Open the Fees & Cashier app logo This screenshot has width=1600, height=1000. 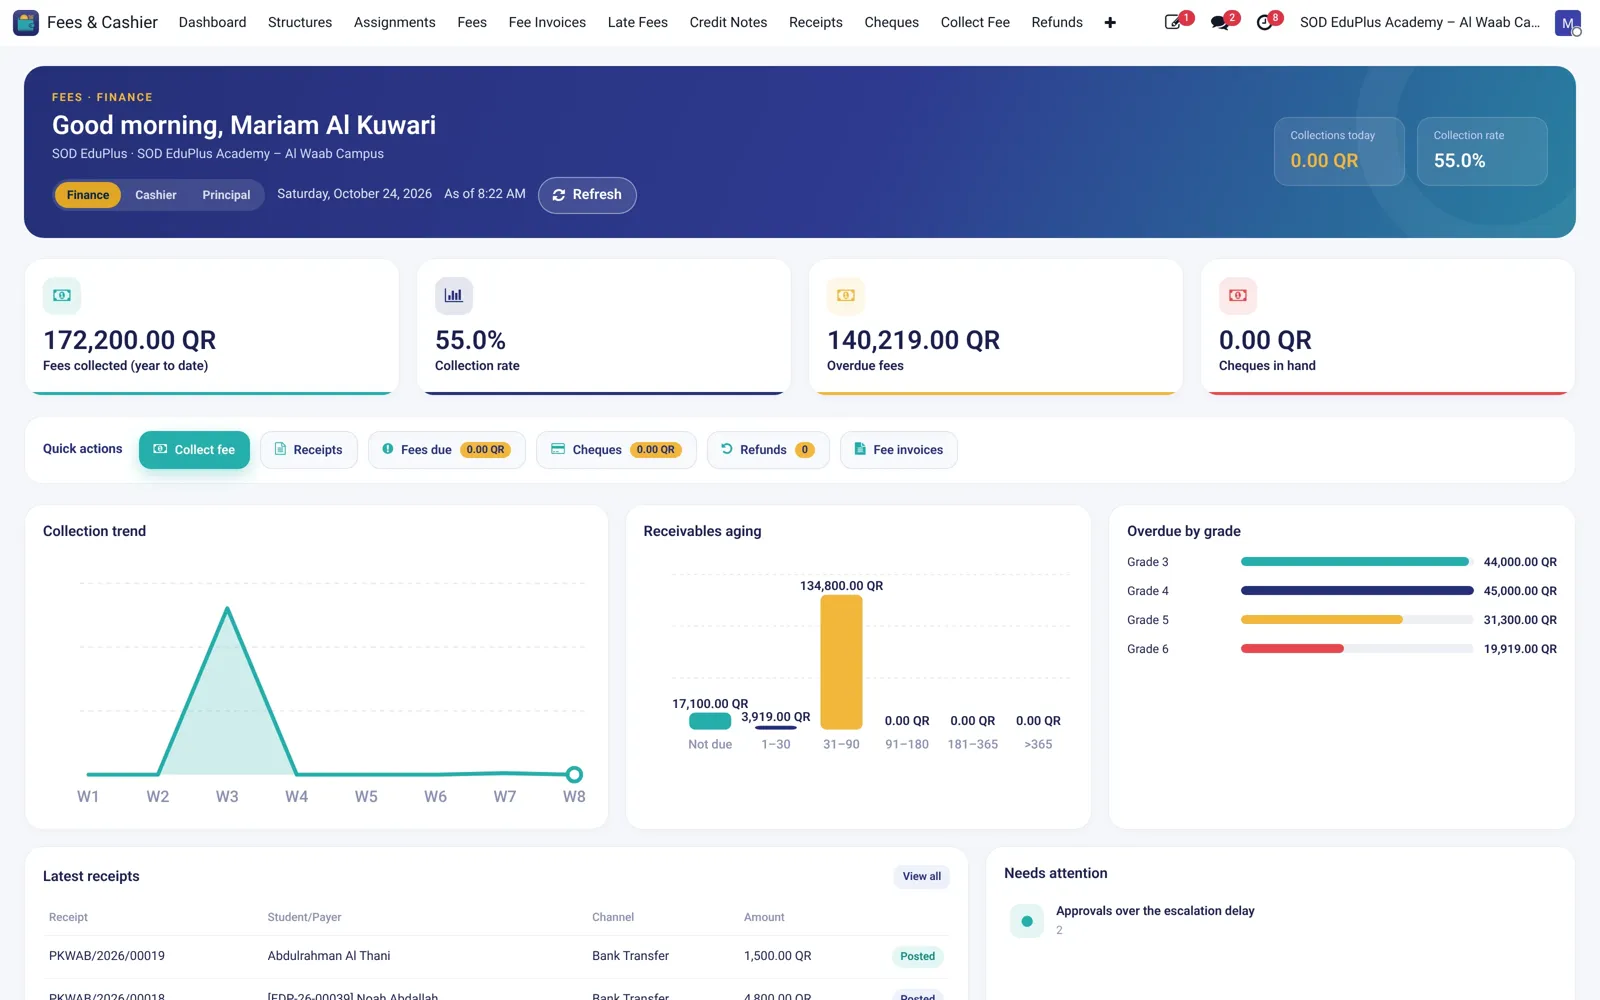[26, 22]
